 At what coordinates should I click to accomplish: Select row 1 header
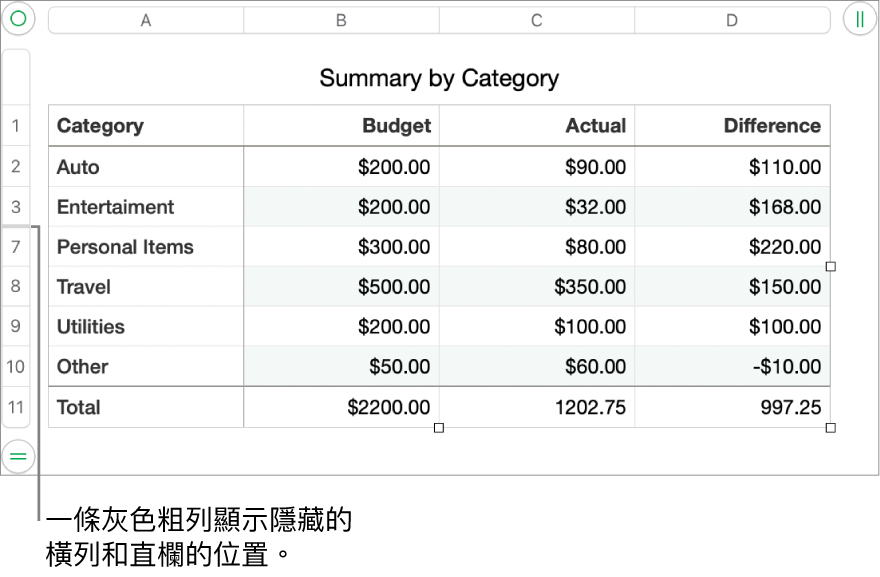(x=16, y=126)
